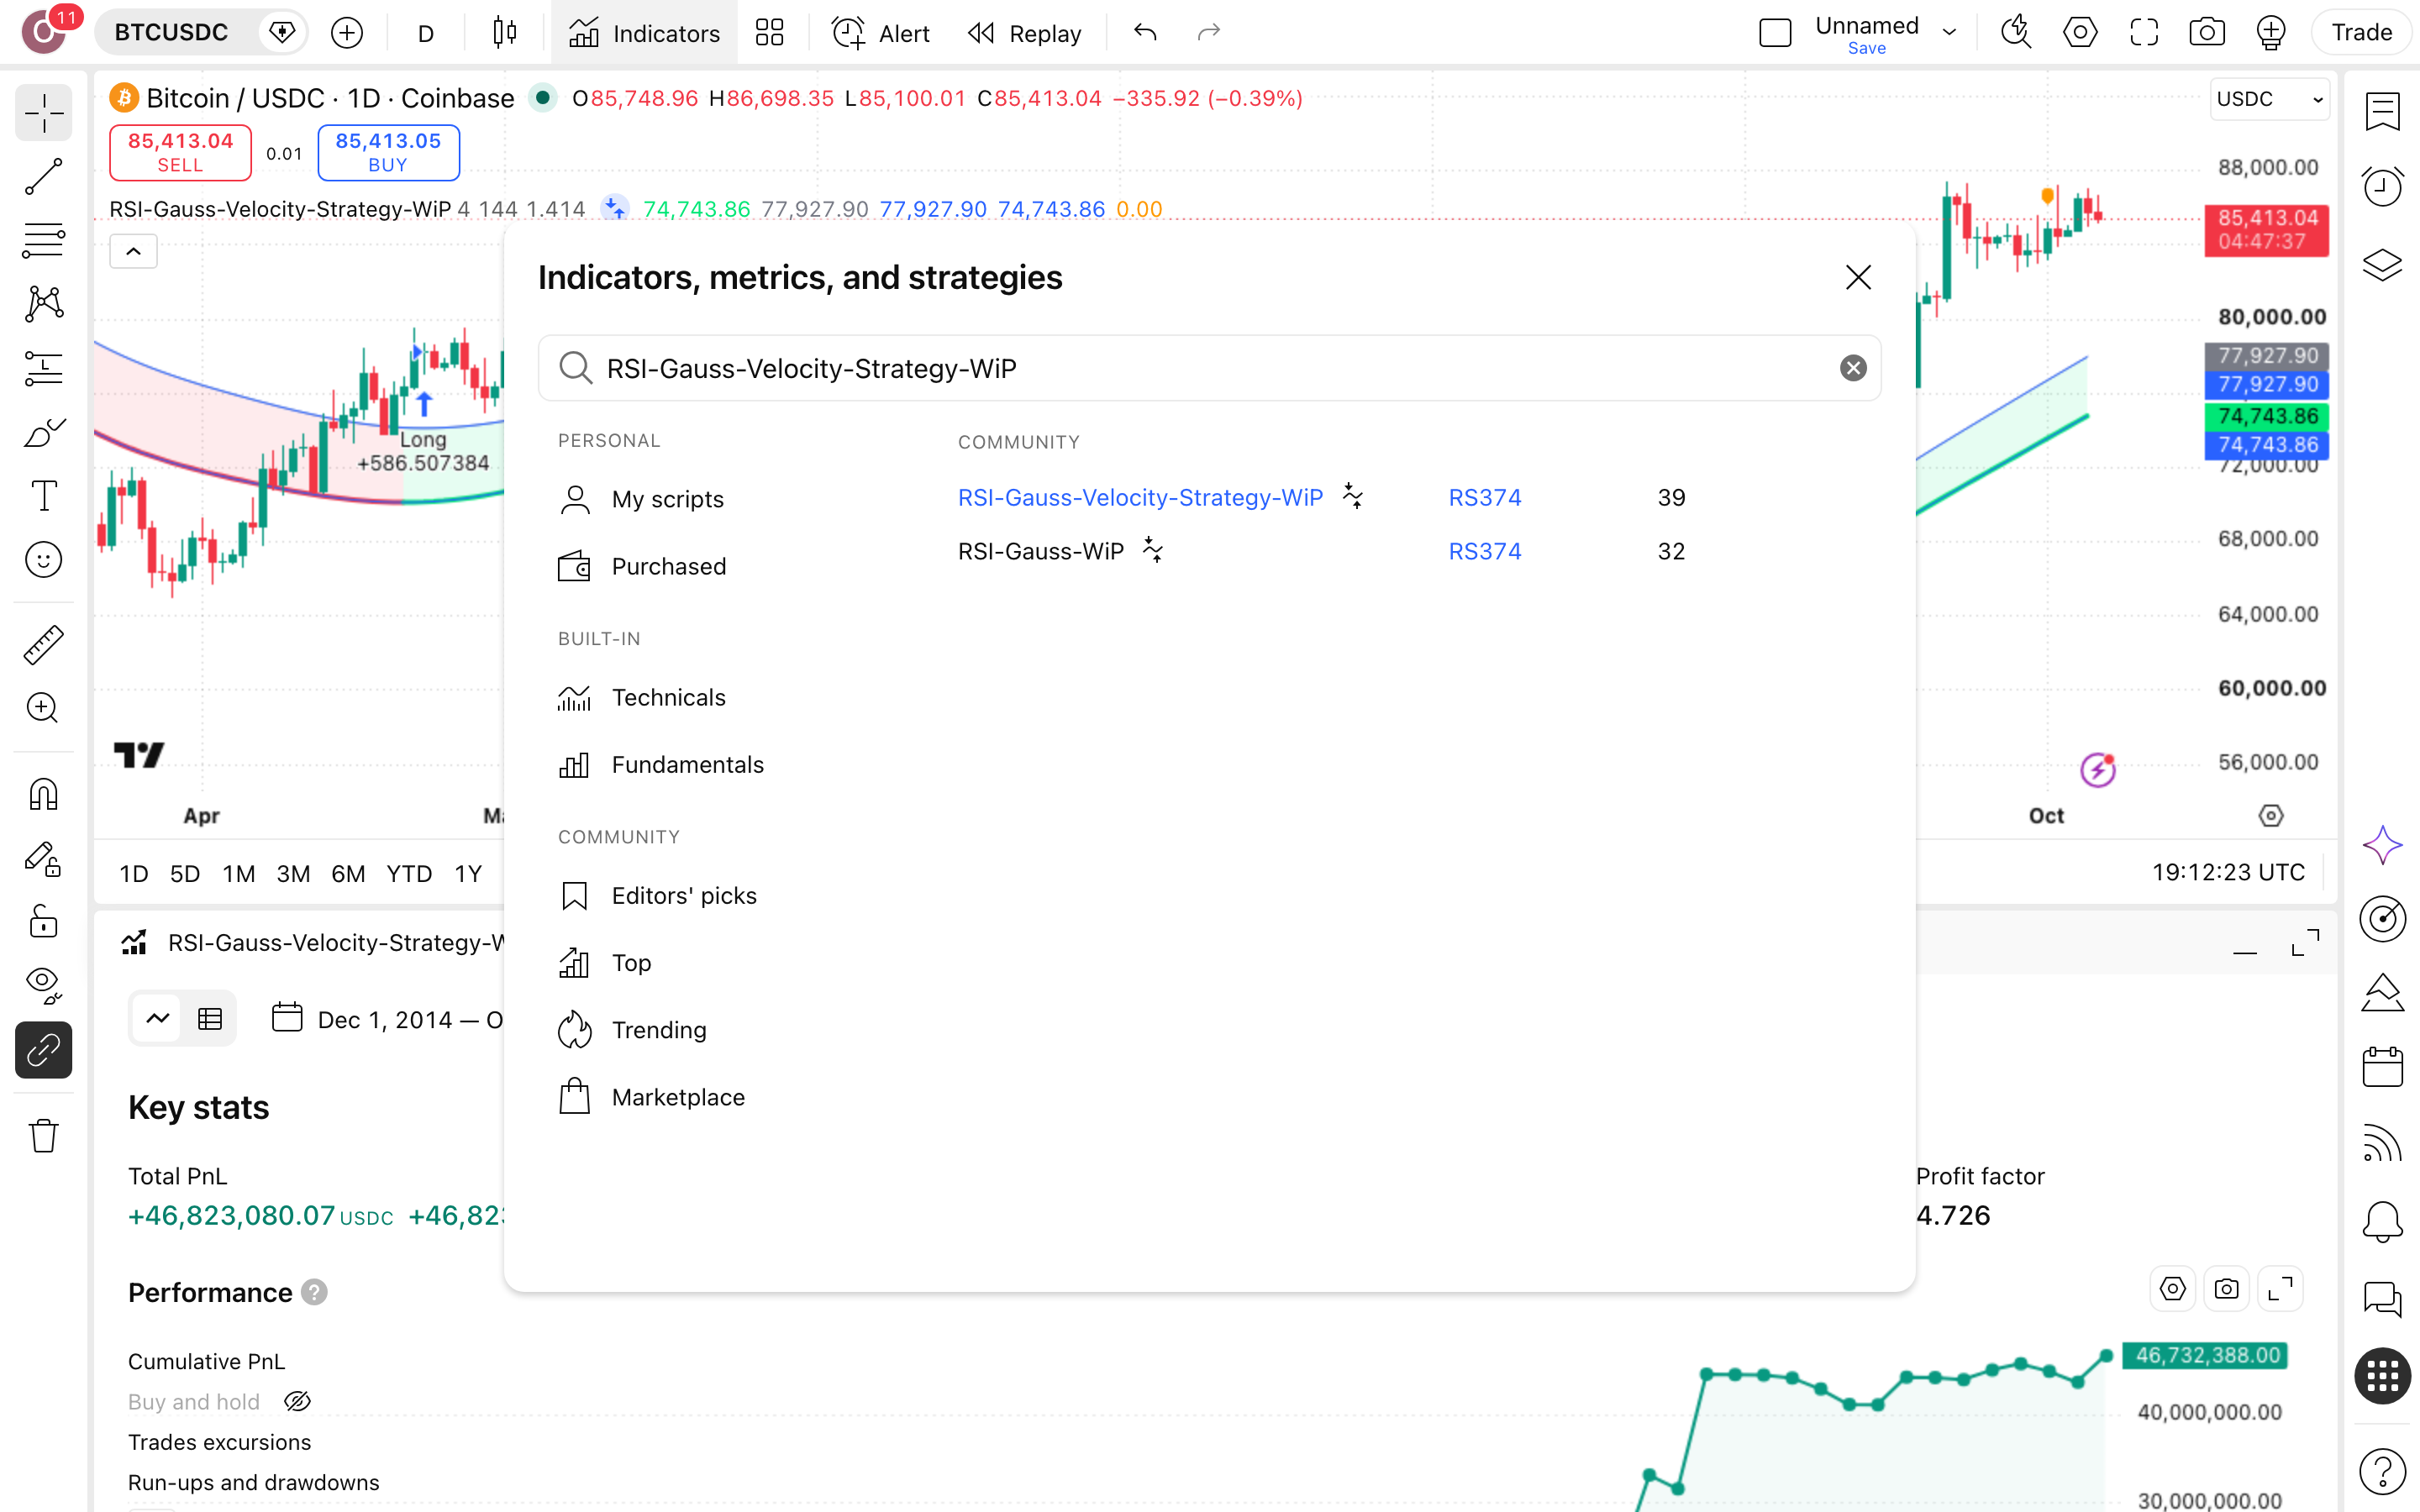Take a chart snapshot with camera icon

2207,33
